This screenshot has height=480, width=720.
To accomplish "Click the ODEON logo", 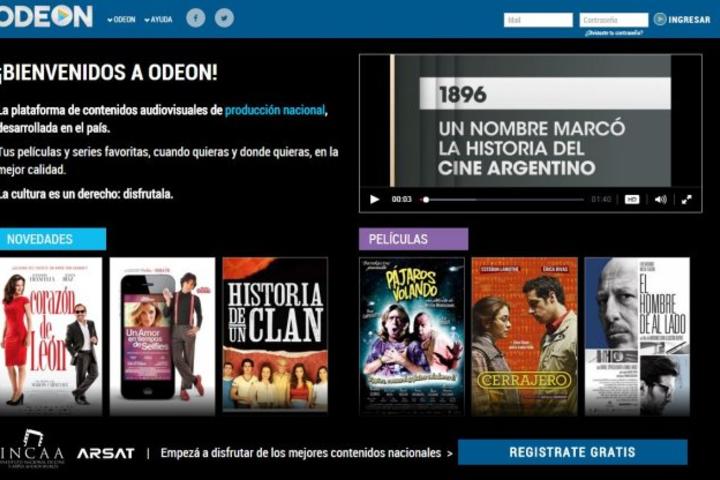I will (46, 16).
